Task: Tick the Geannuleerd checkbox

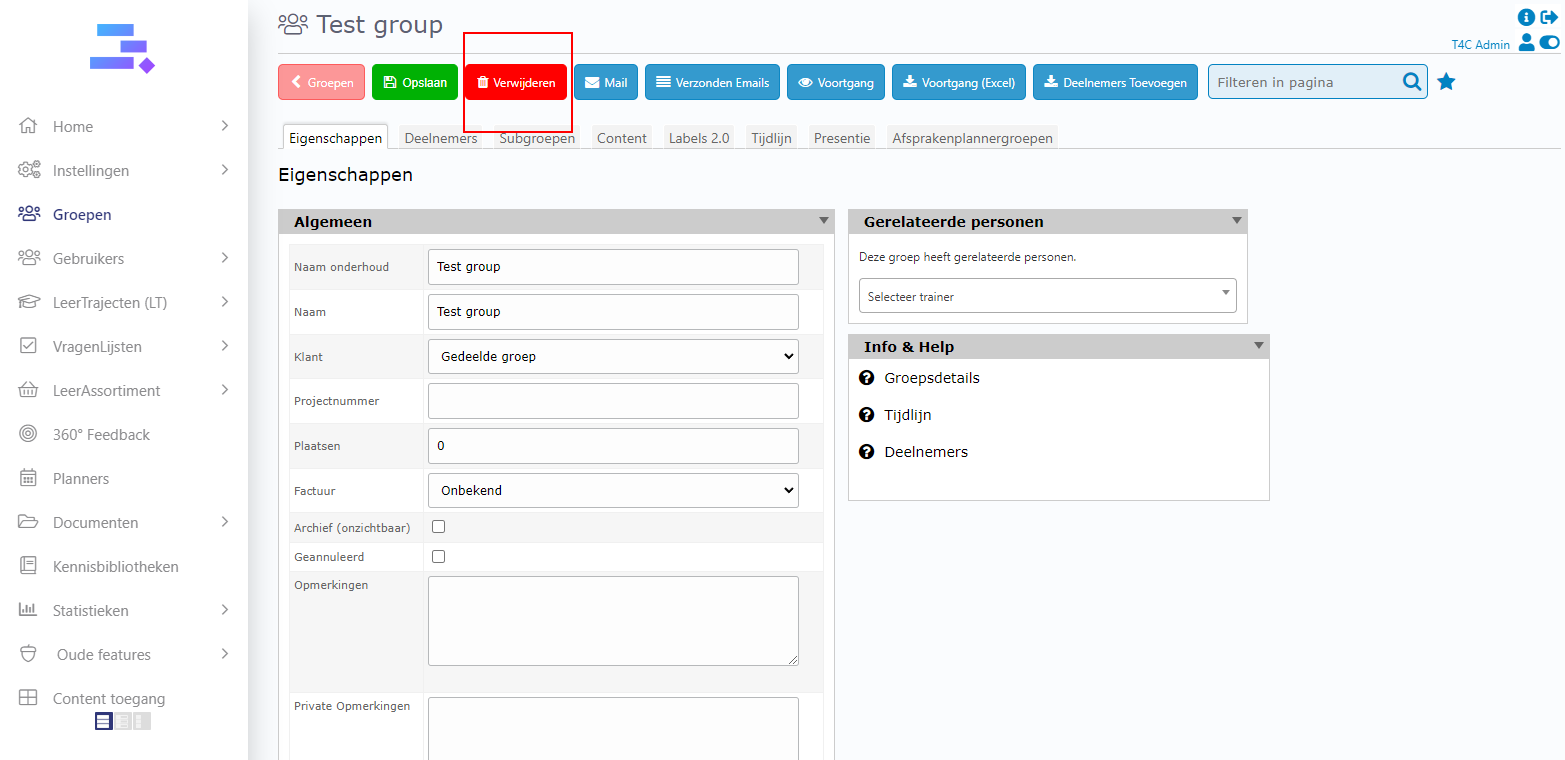Action: tap(438, 557)
